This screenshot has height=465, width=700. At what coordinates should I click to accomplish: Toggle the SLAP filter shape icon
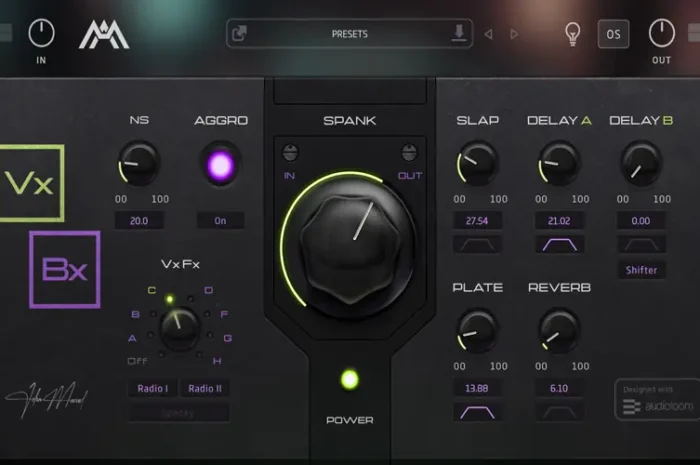point(477,245)
